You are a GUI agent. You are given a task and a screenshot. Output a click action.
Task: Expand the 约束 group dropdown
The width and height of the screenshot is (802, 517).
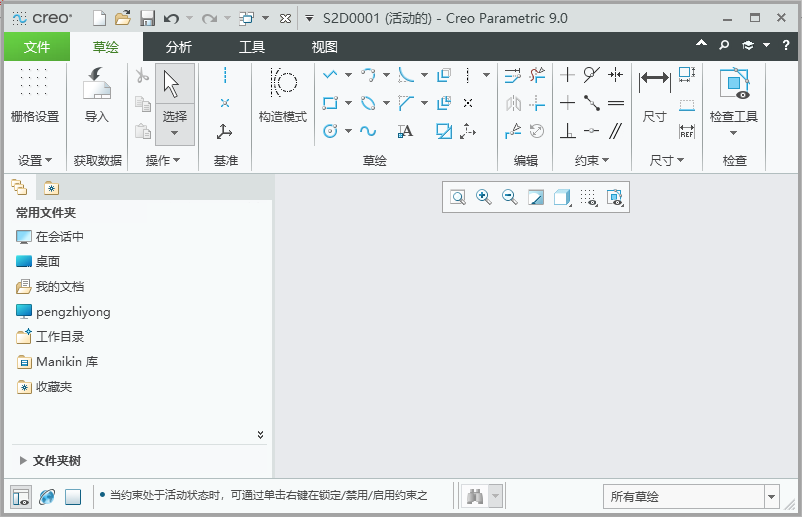(x=591, y=161)
